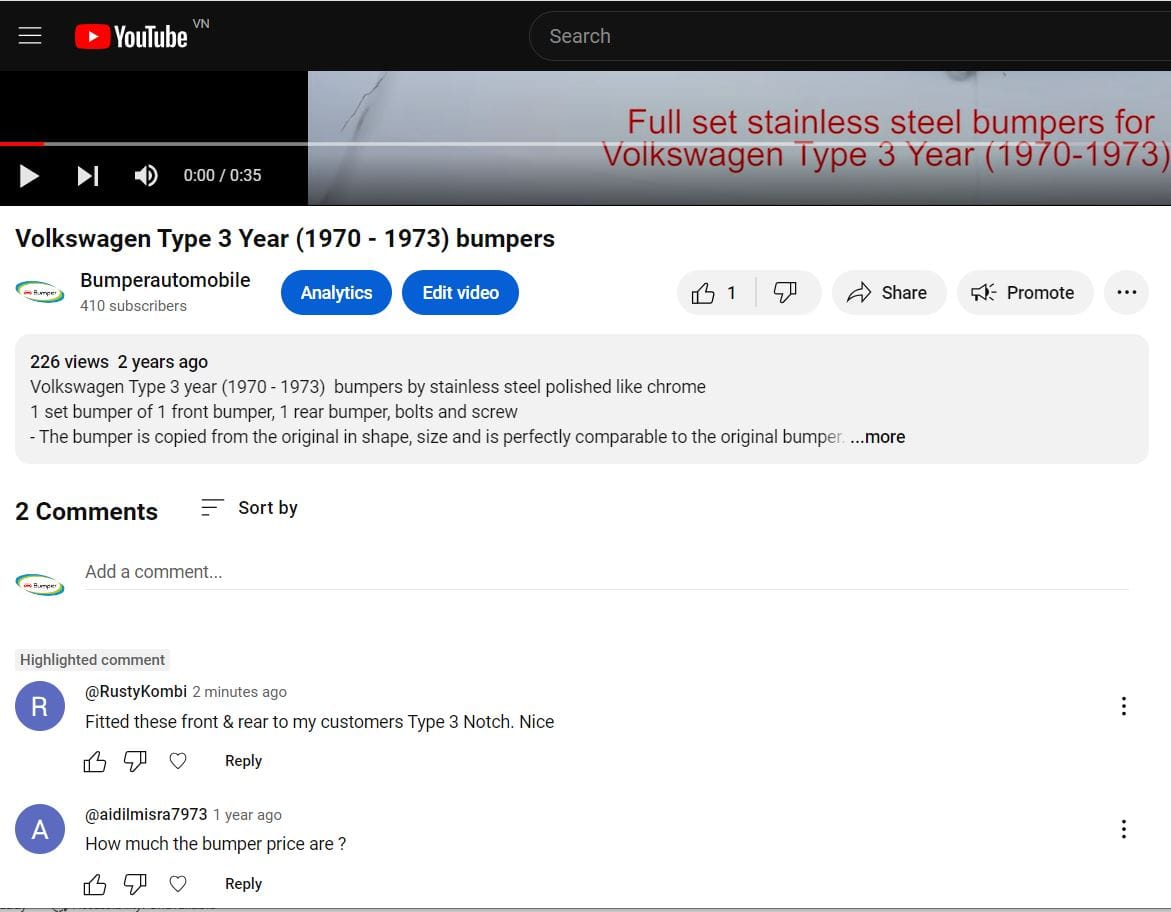The width and height of the screenshot is (1171, 912).
Task: Click the YouTube logo
Action: click(x=131, y=37)
